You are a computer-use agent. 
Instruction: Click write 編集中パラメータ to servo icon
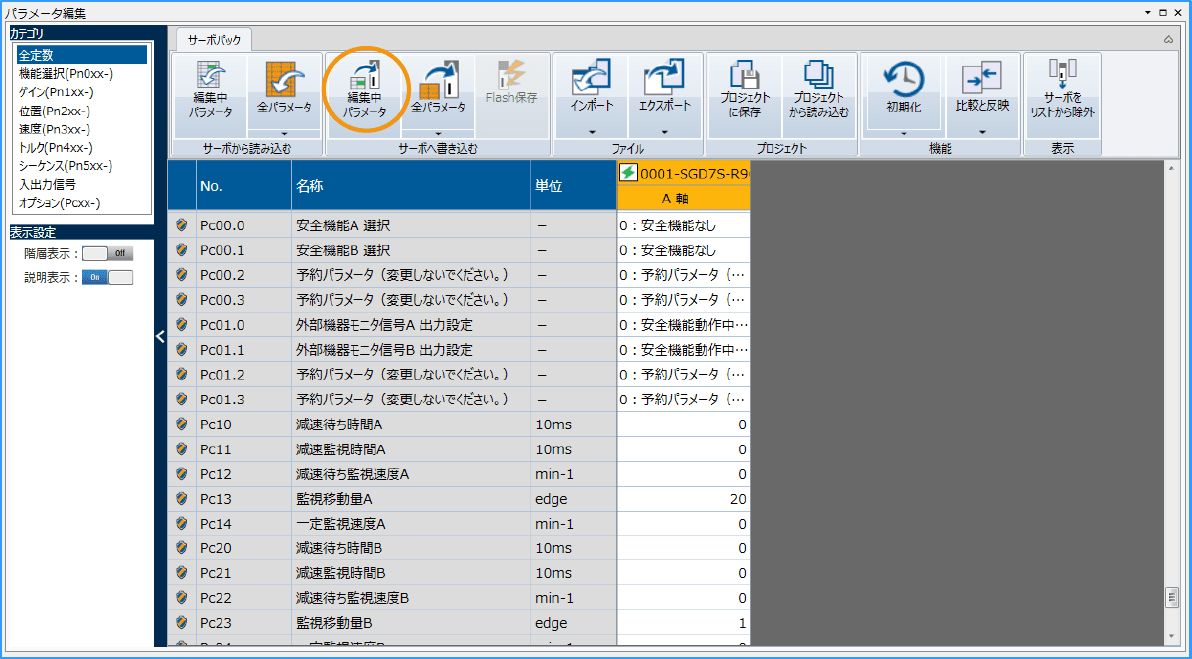click(x=365, y=78)
